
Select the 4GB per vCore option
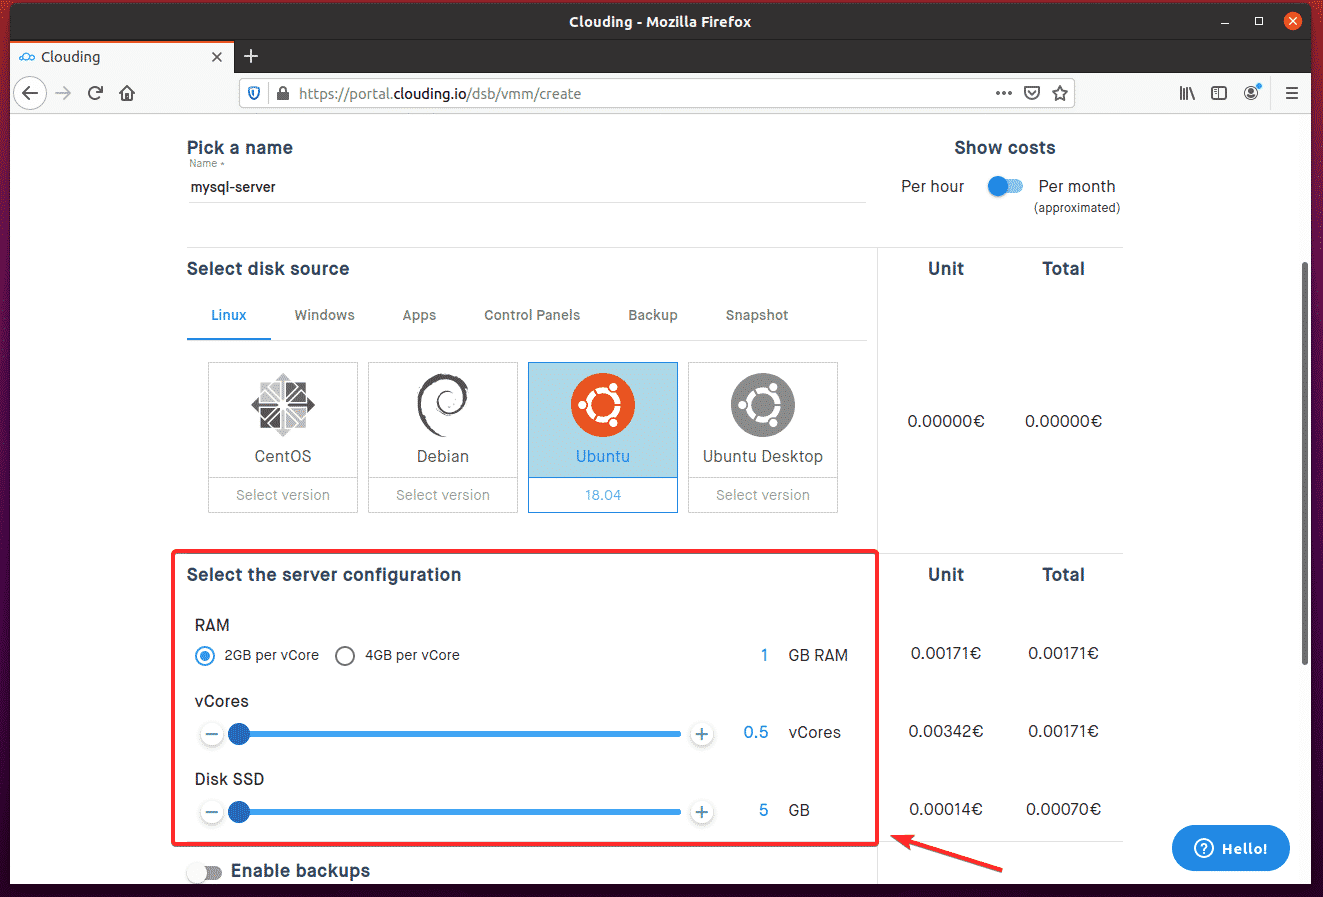345,656
